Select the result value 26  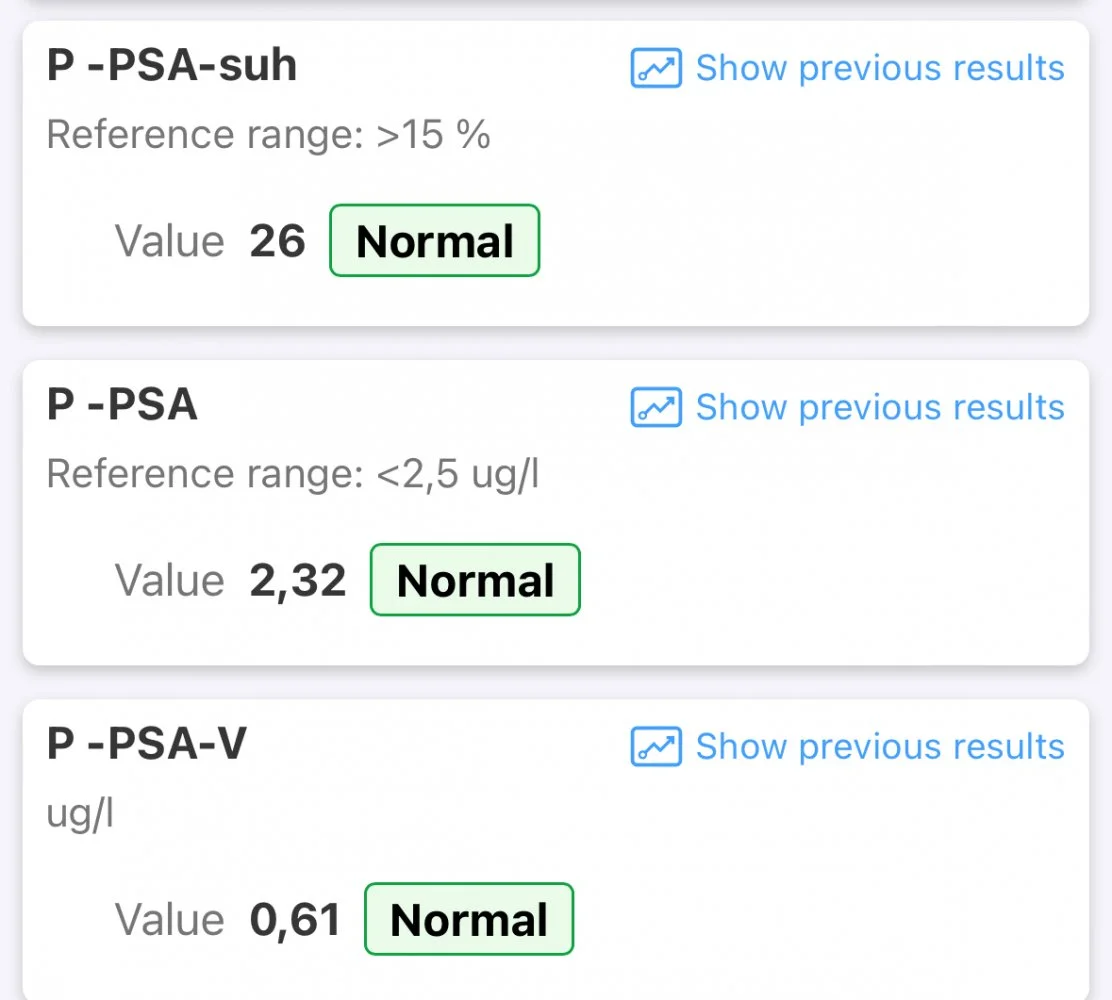point(277,241)
